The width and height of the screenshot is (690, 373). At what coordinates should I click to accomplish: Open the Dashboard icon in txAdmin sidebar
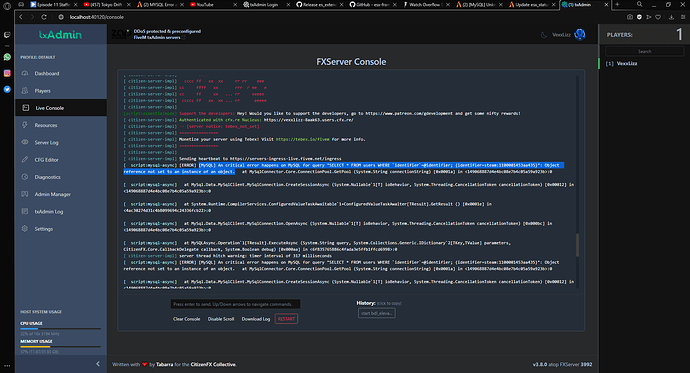tap(25, 73)
